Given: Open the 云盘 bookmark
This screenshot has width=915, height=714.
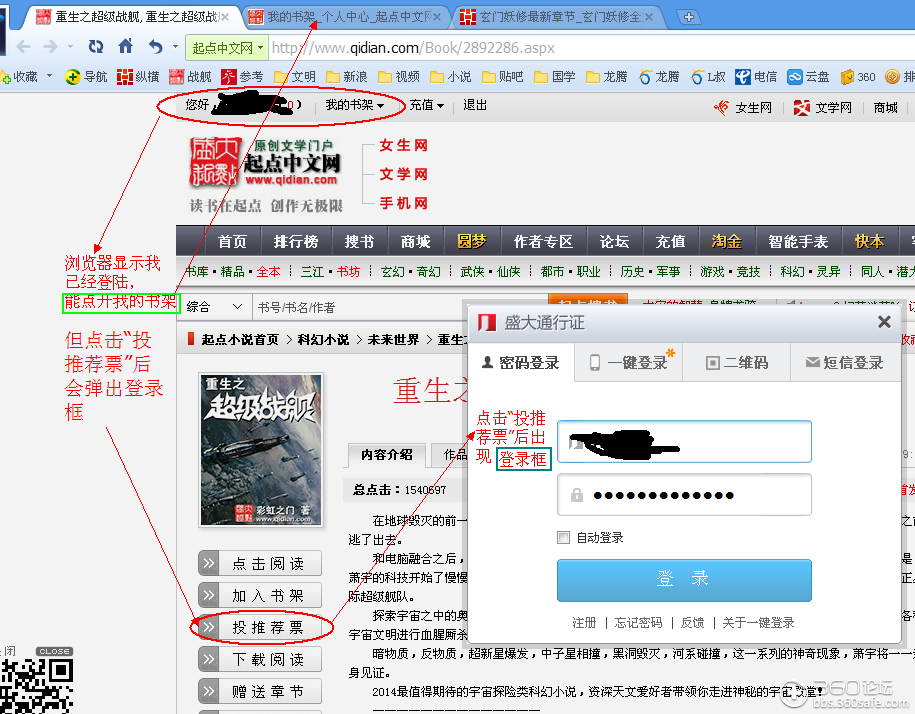Looking at the screenshot, I should (808, 76).
